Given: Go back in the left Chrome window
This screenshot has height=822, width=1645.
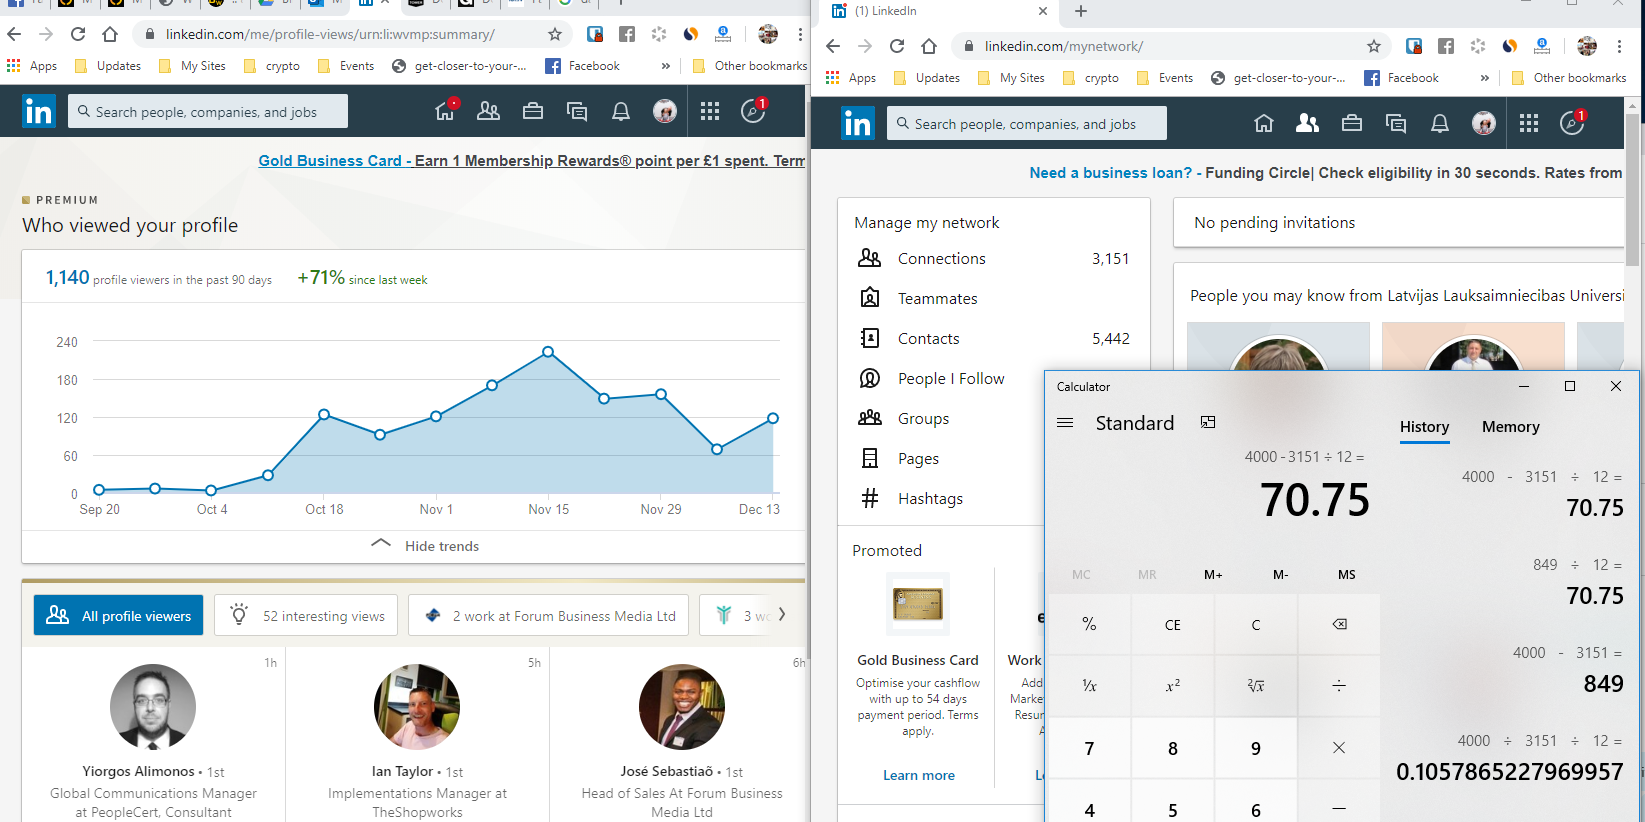Looking at the screenshot, I should click(x=14, y=34).
